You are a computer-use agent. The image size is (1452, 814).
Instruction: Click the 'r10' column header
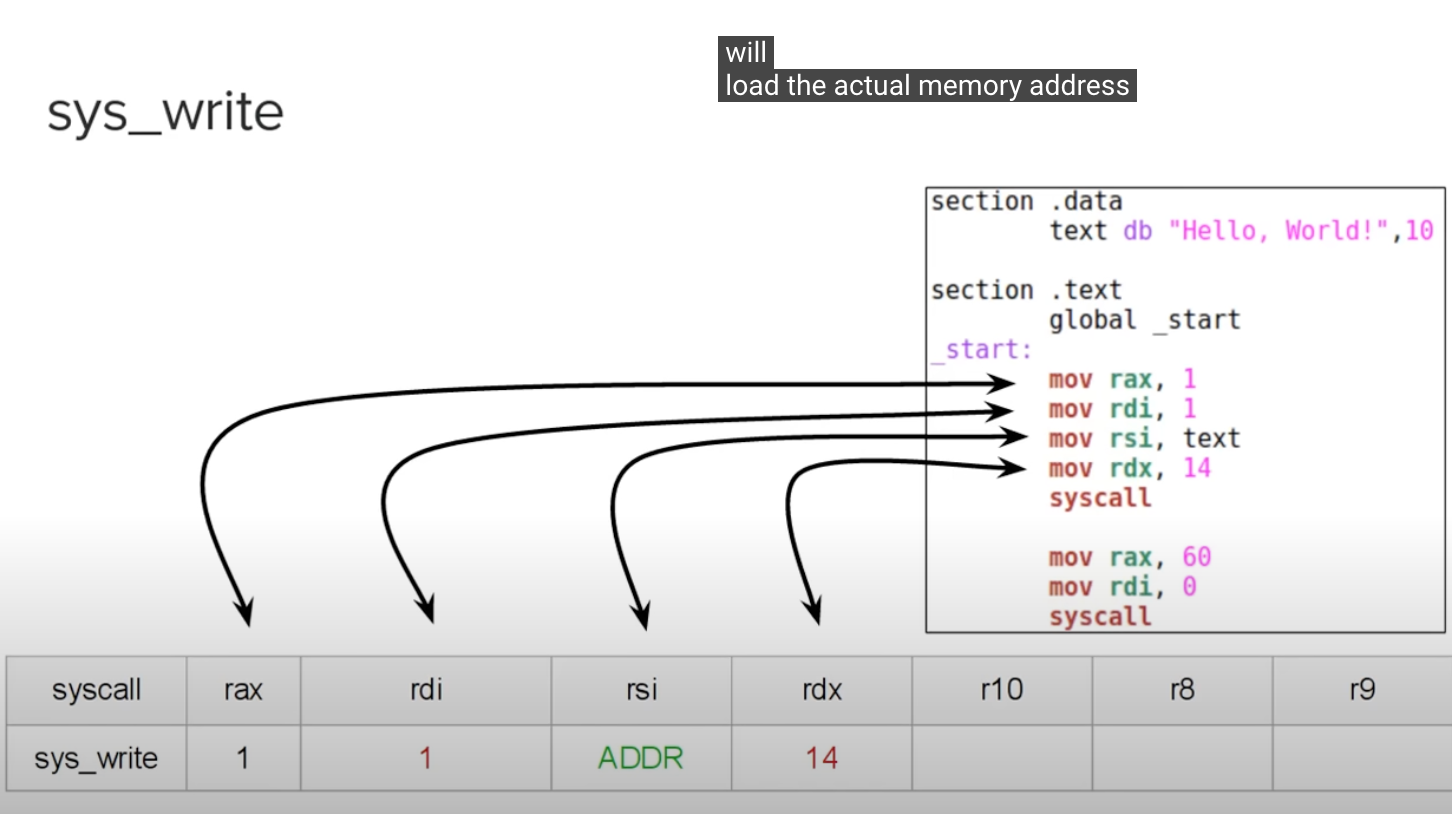click(1002, 690)
